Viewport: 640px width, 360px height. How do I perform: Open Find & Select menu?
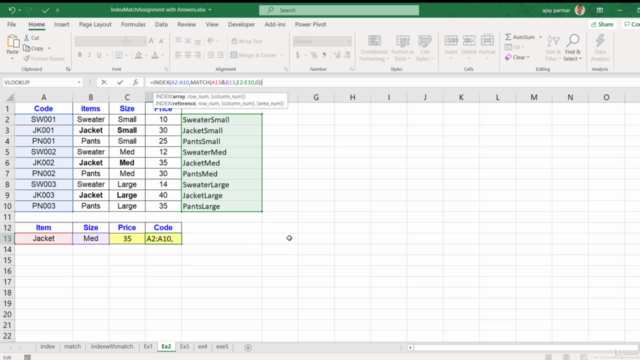click(x=572, y=48)
